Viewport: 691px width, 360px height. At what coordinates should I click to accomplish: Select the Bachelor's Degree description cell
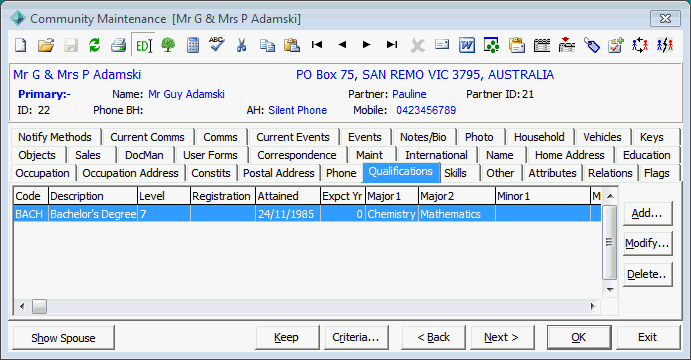coord(93,214)
